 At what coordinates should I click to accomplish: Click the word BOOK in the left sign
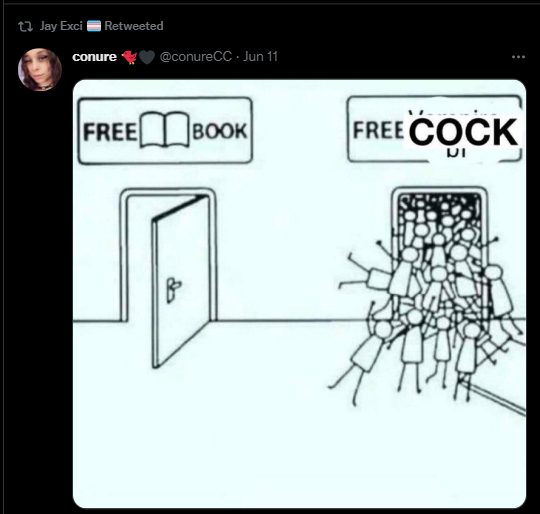click(220, 131)
